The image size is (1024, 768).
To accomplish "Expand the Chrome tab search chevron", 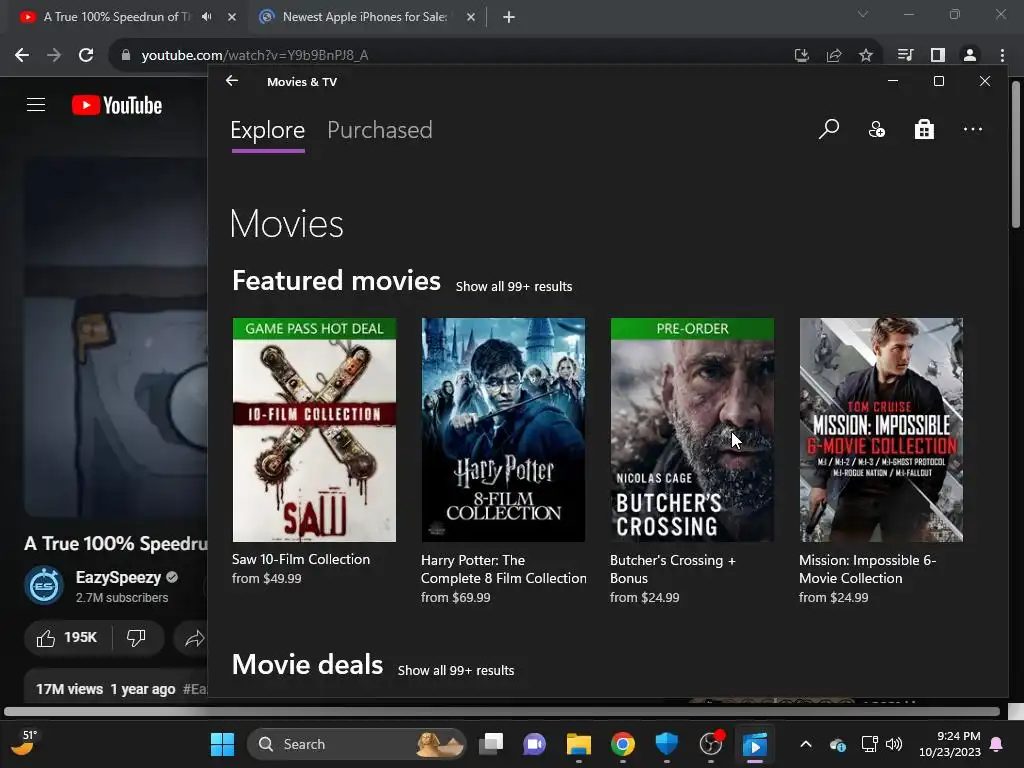I will point(863,14).
